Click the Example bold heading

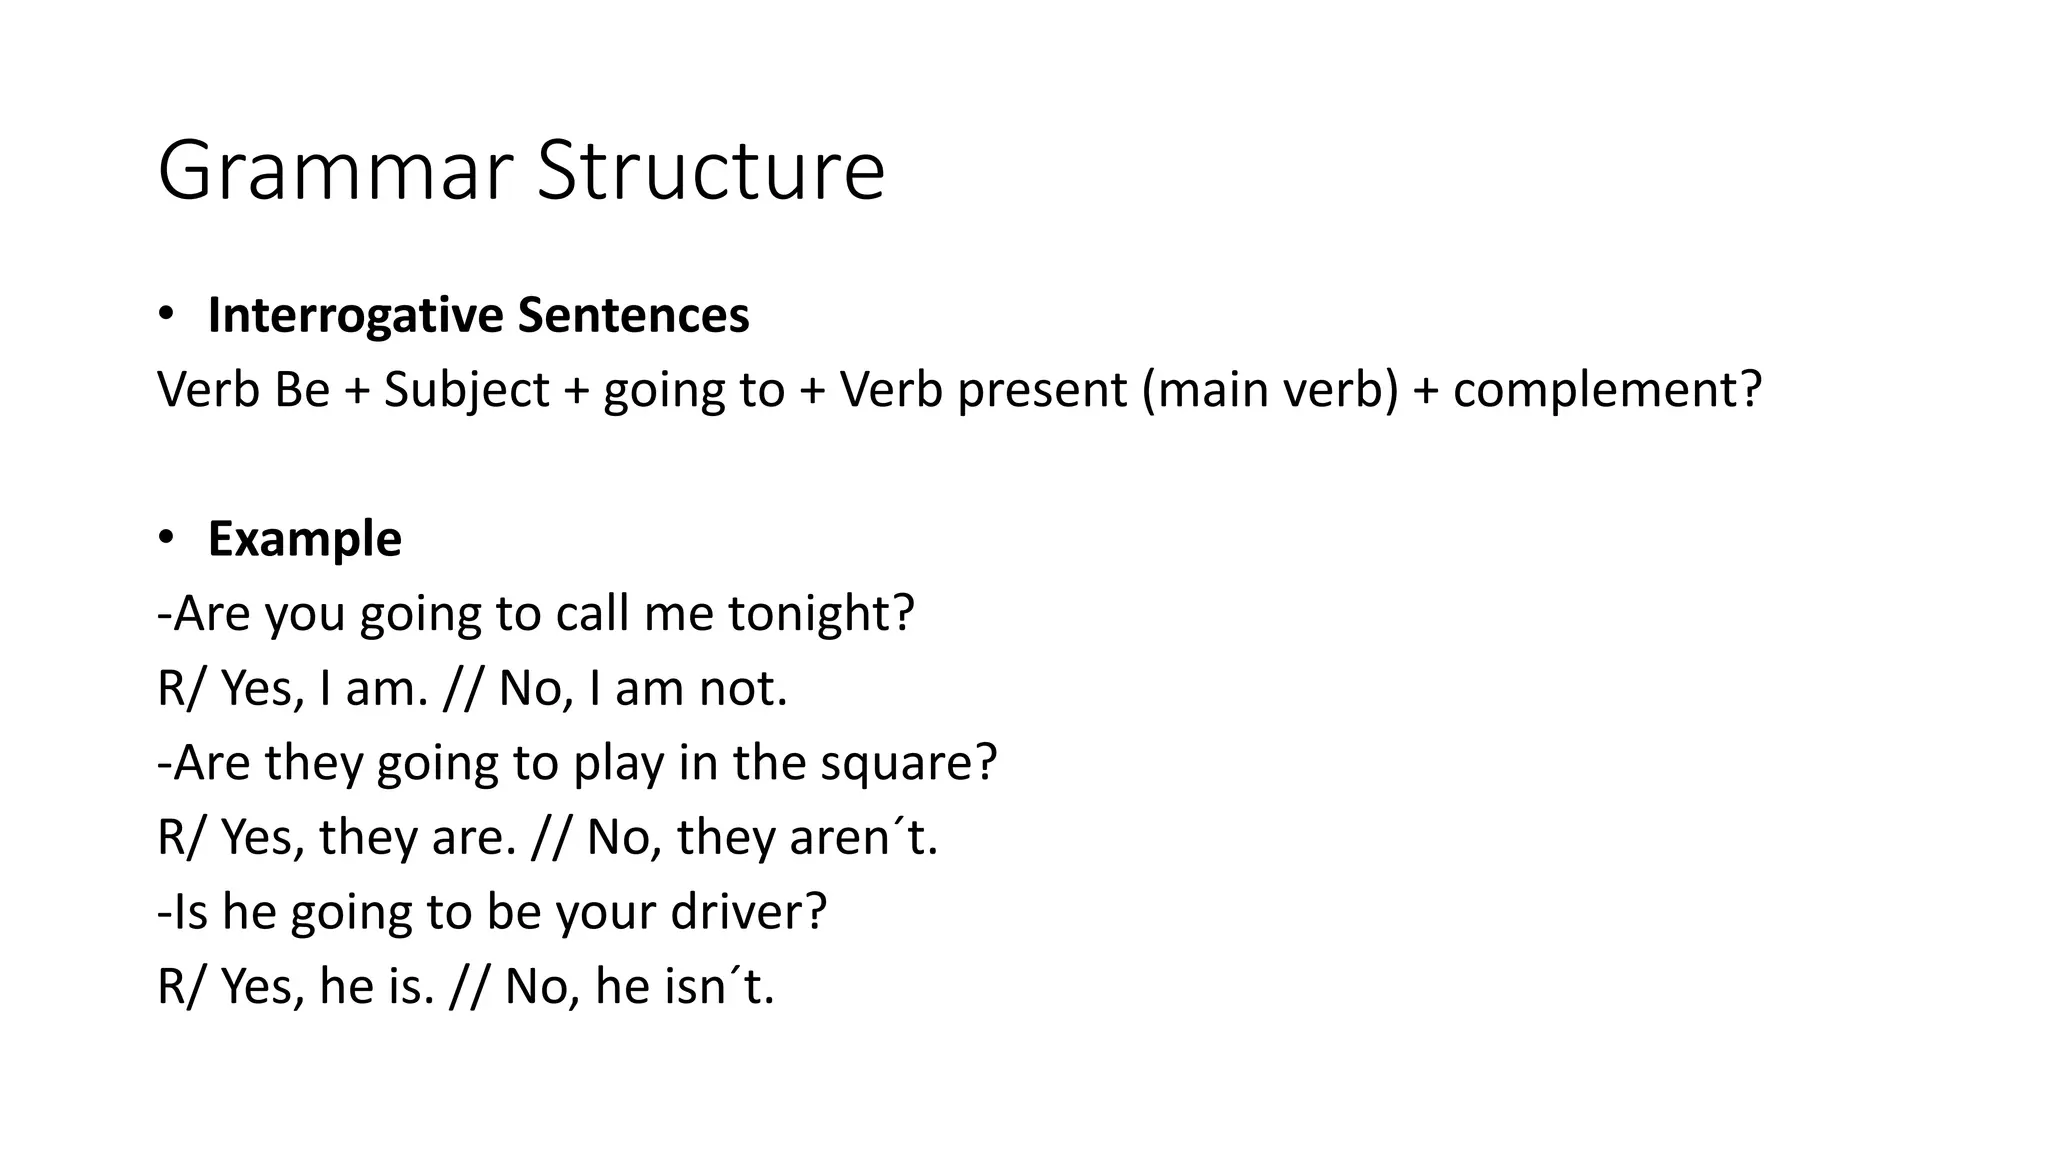tap(304, 539)
